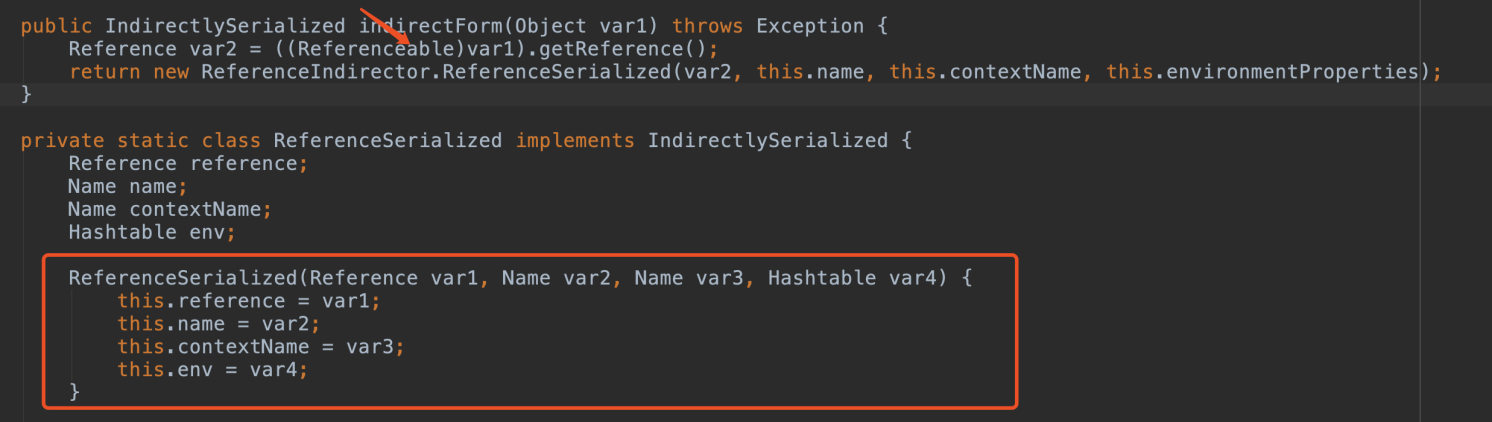Click the 'Name name;' field declaration

pyautogui.click(x=128, y=187)
